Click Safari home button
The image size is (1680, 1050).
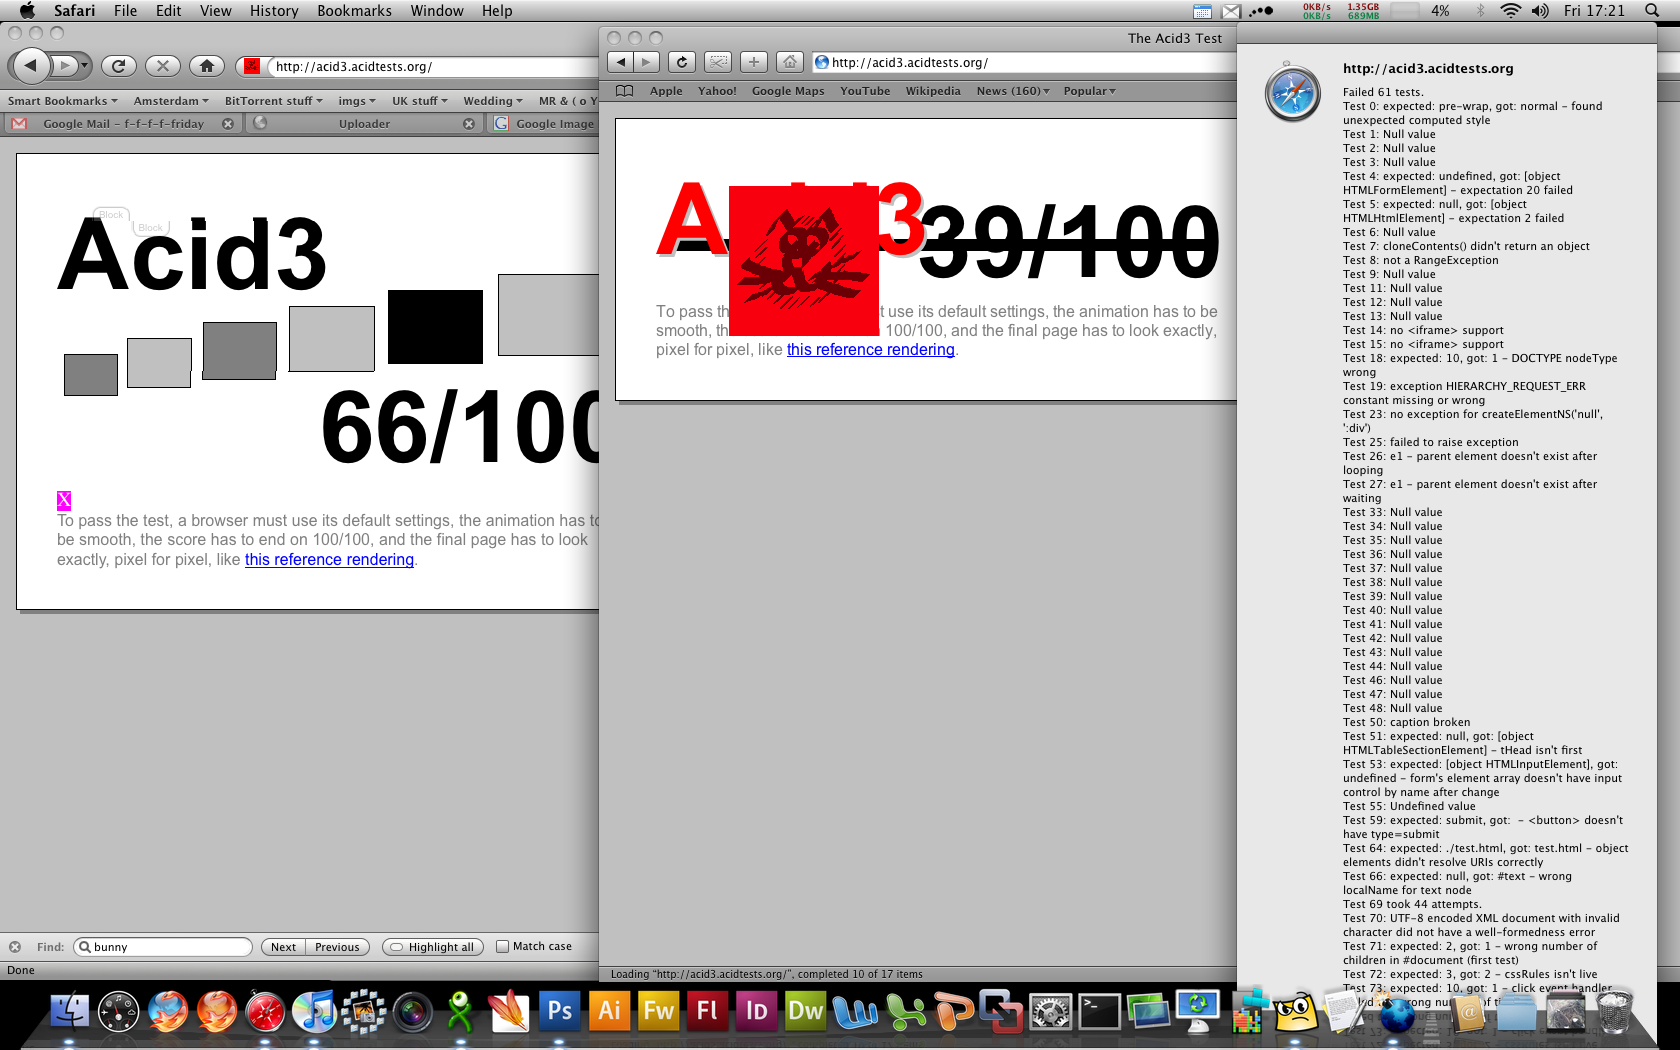click(790, 62)
